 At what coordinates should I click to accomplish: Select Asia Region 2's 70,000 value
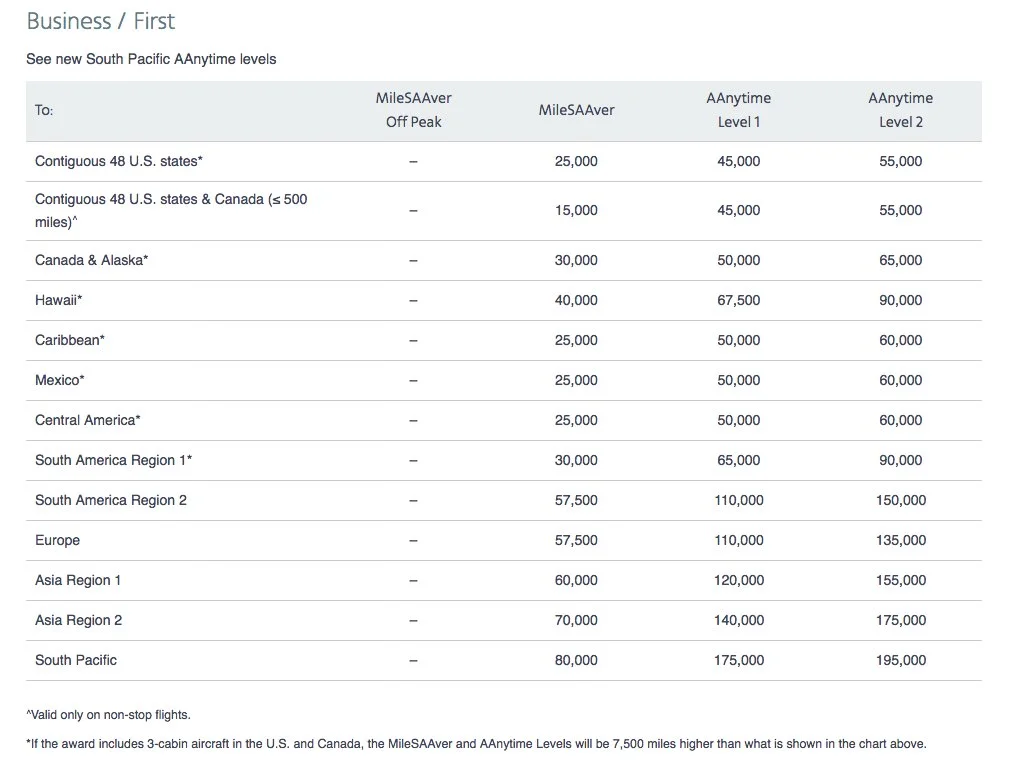[x=576, y=620]
